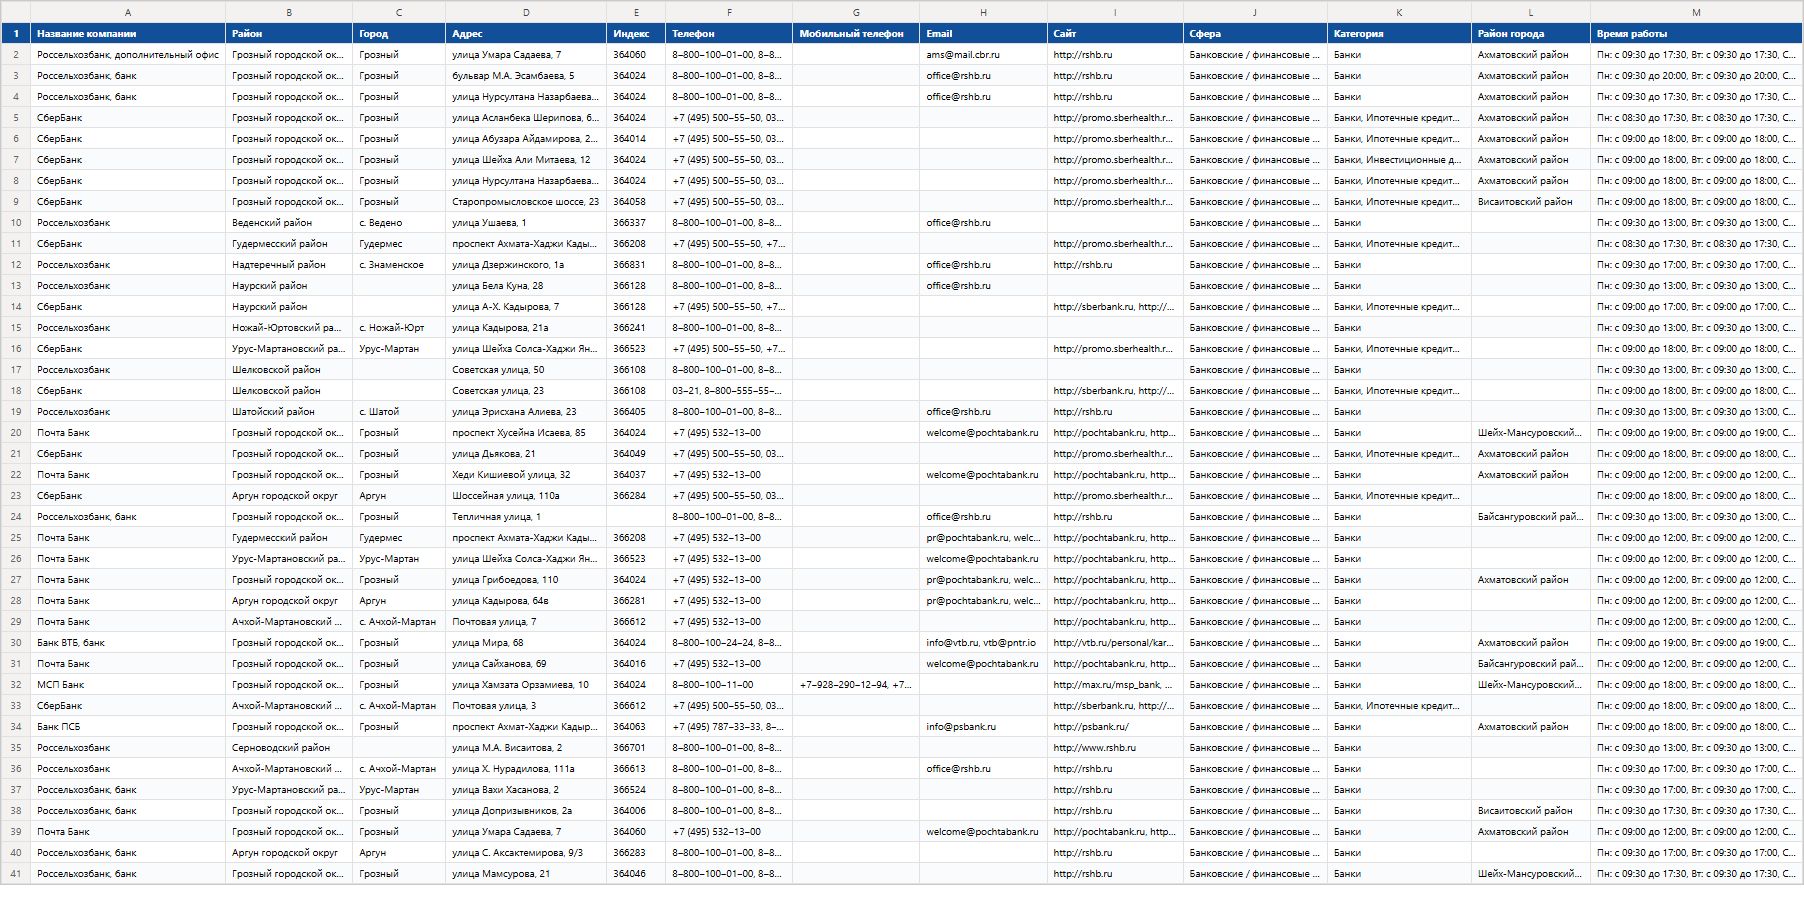
Task: Click the 'Сфера' header cell
Action: [1255, 33]
